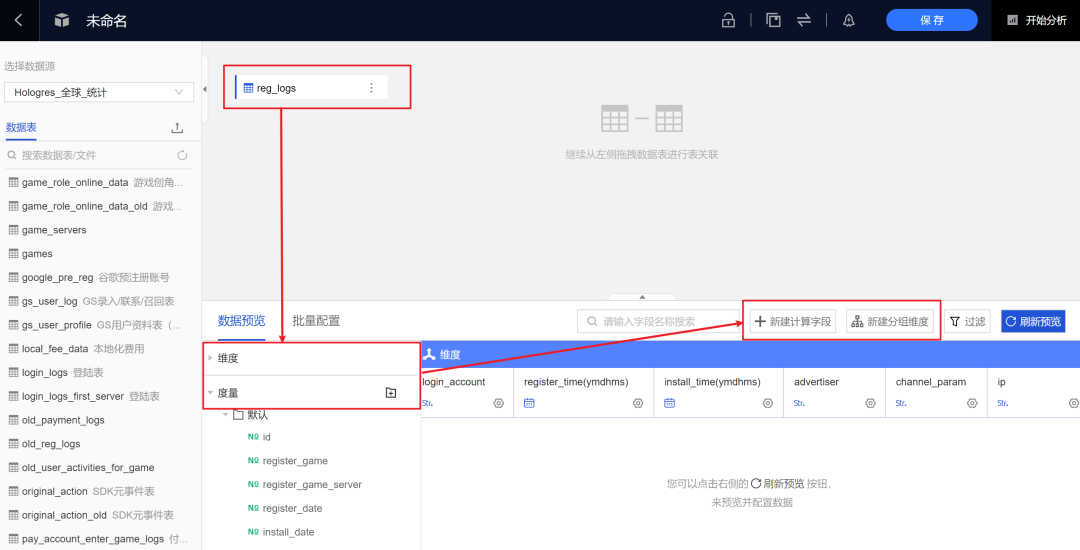Click the 过滤 button
The height and width of the screenshot is (550, 1080).
pos(967,321)
